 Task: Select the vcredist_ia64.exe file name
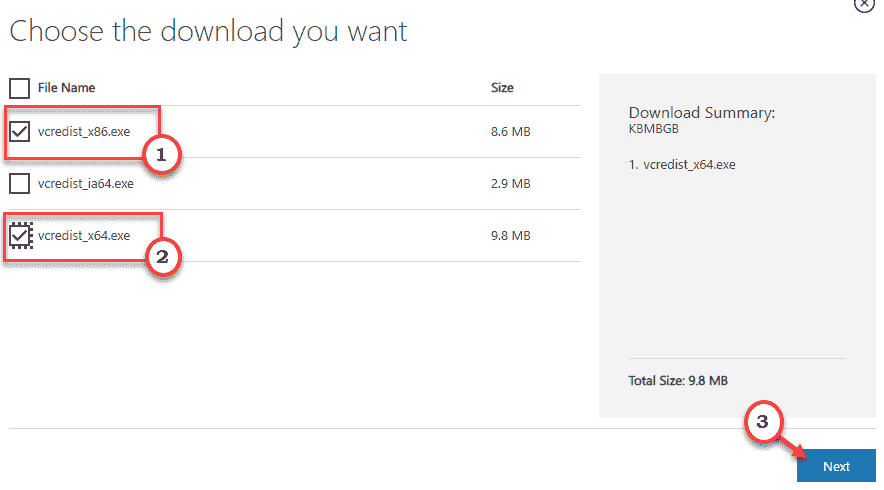click(x=86, y=184)
